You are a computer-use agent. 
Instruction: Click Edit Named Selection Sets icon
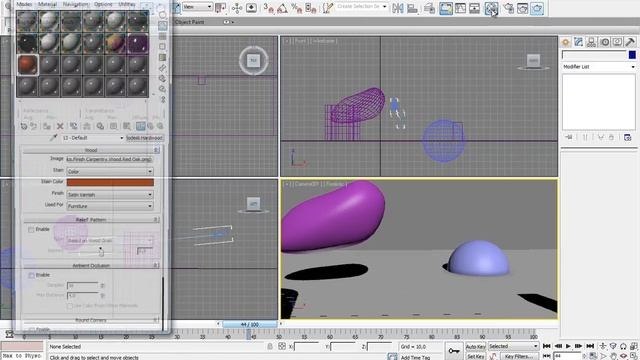click(x=328, y=8)
